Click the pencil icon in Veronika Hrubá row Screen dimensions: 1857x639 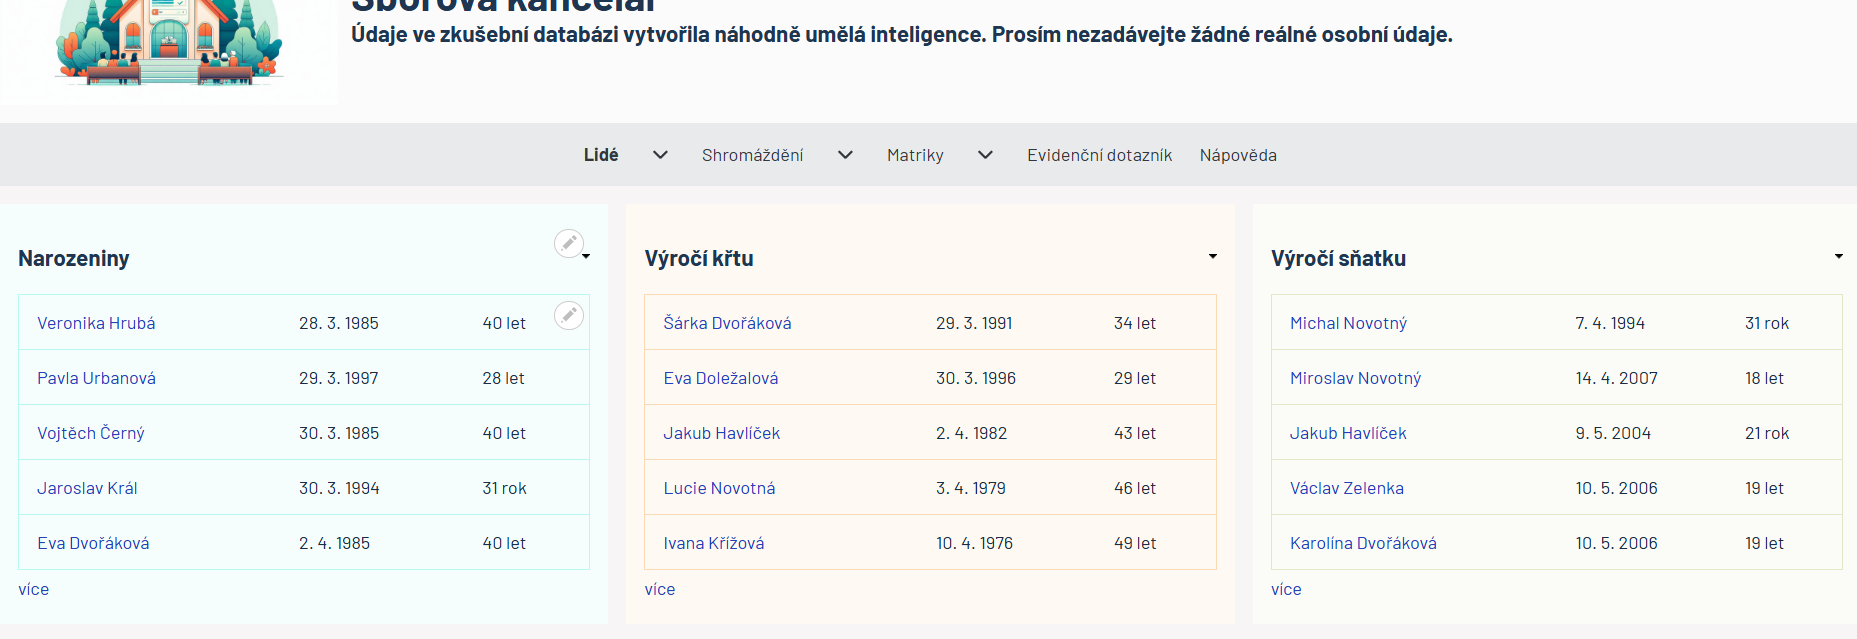click(568, 316)
